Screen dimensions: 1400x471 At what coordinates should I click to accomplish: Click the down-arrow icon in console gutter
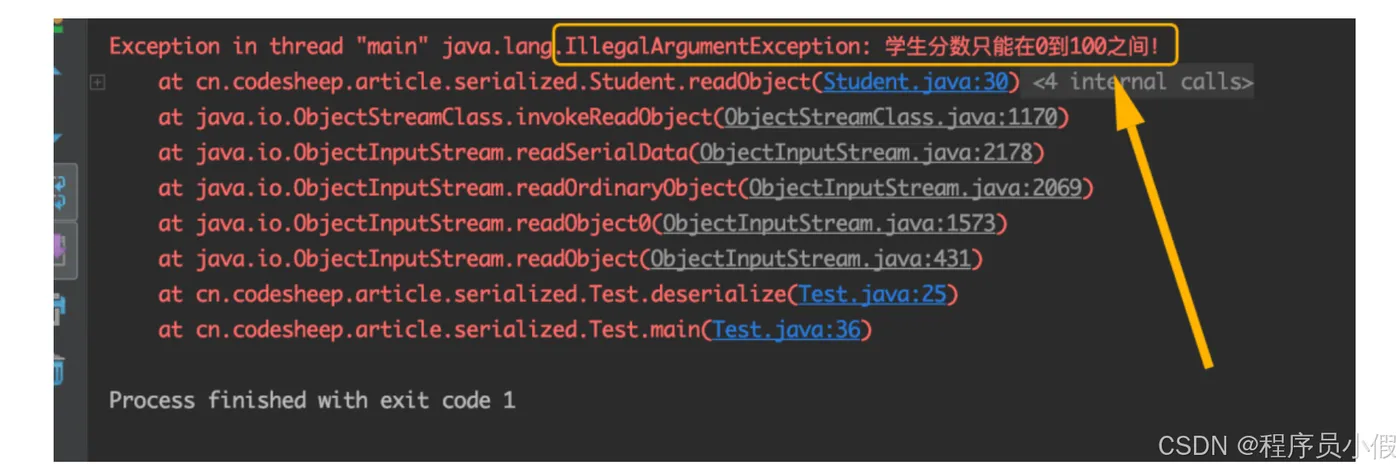tap(58, 138)
